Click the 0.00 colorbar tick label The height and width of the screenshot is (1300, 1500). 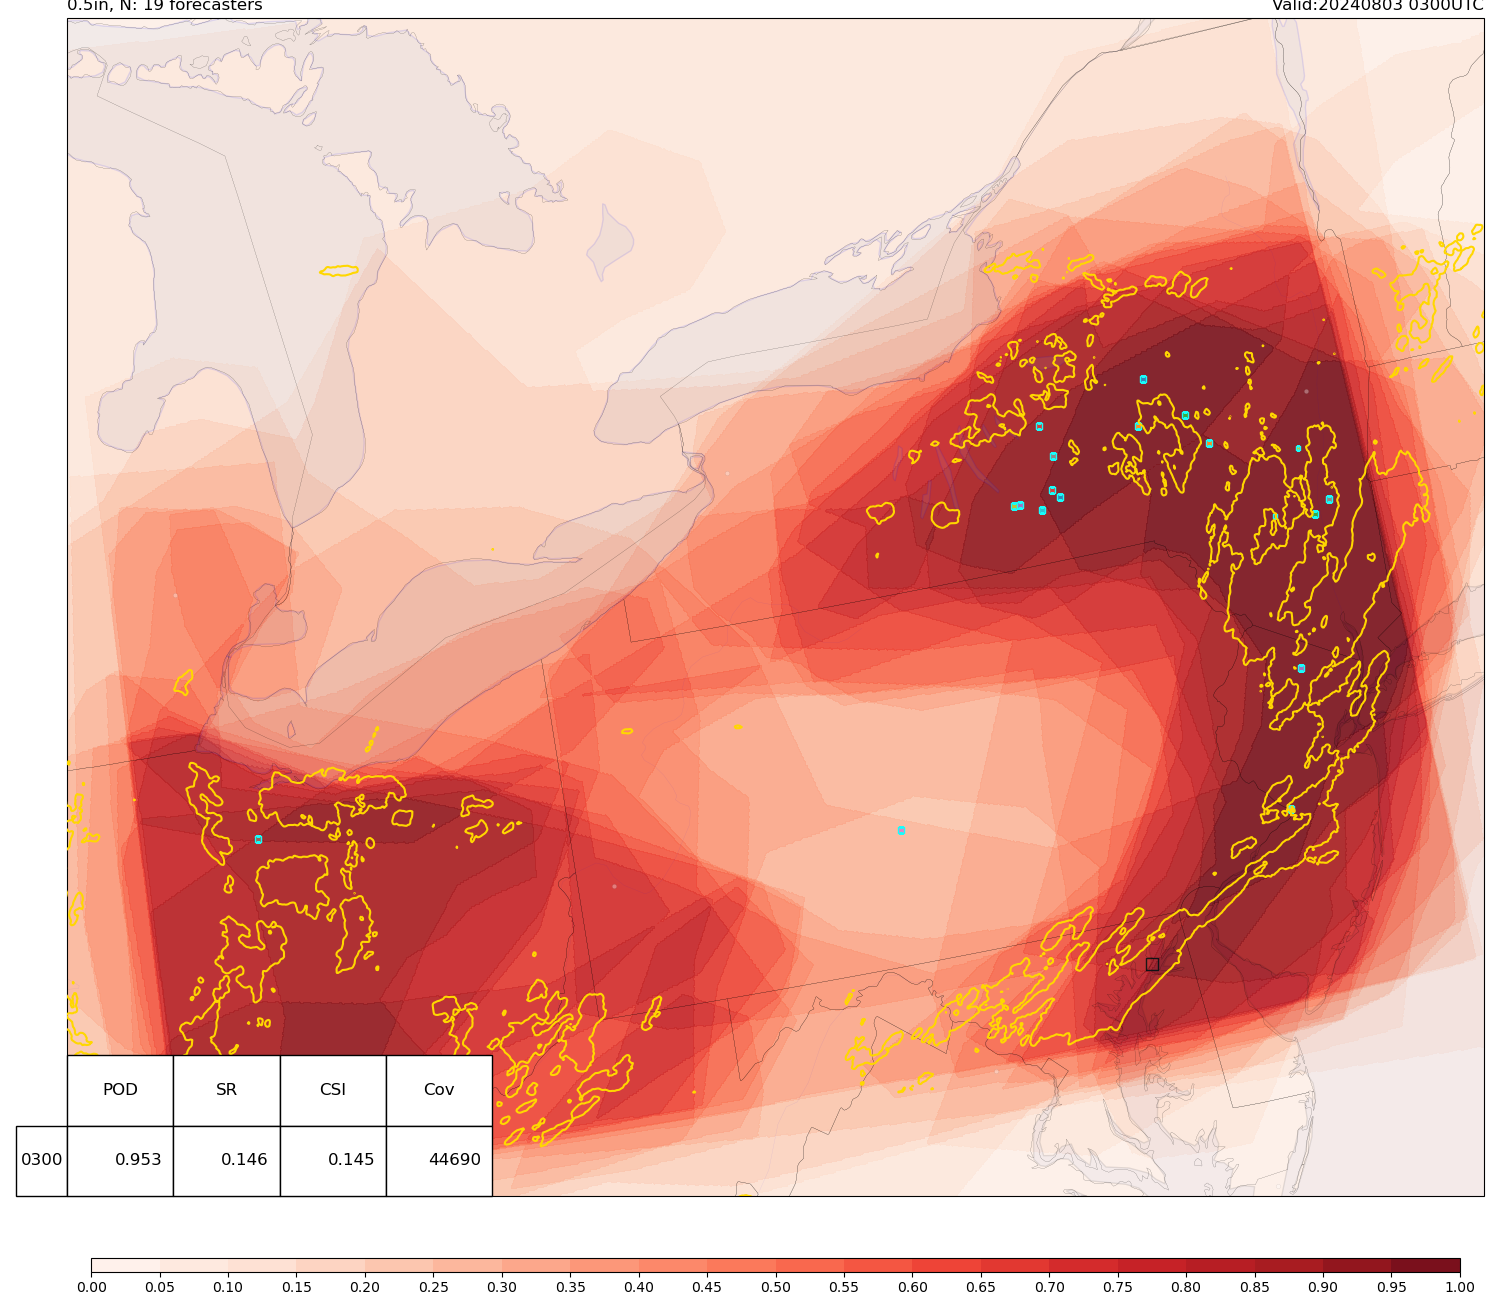[91, 1287]
